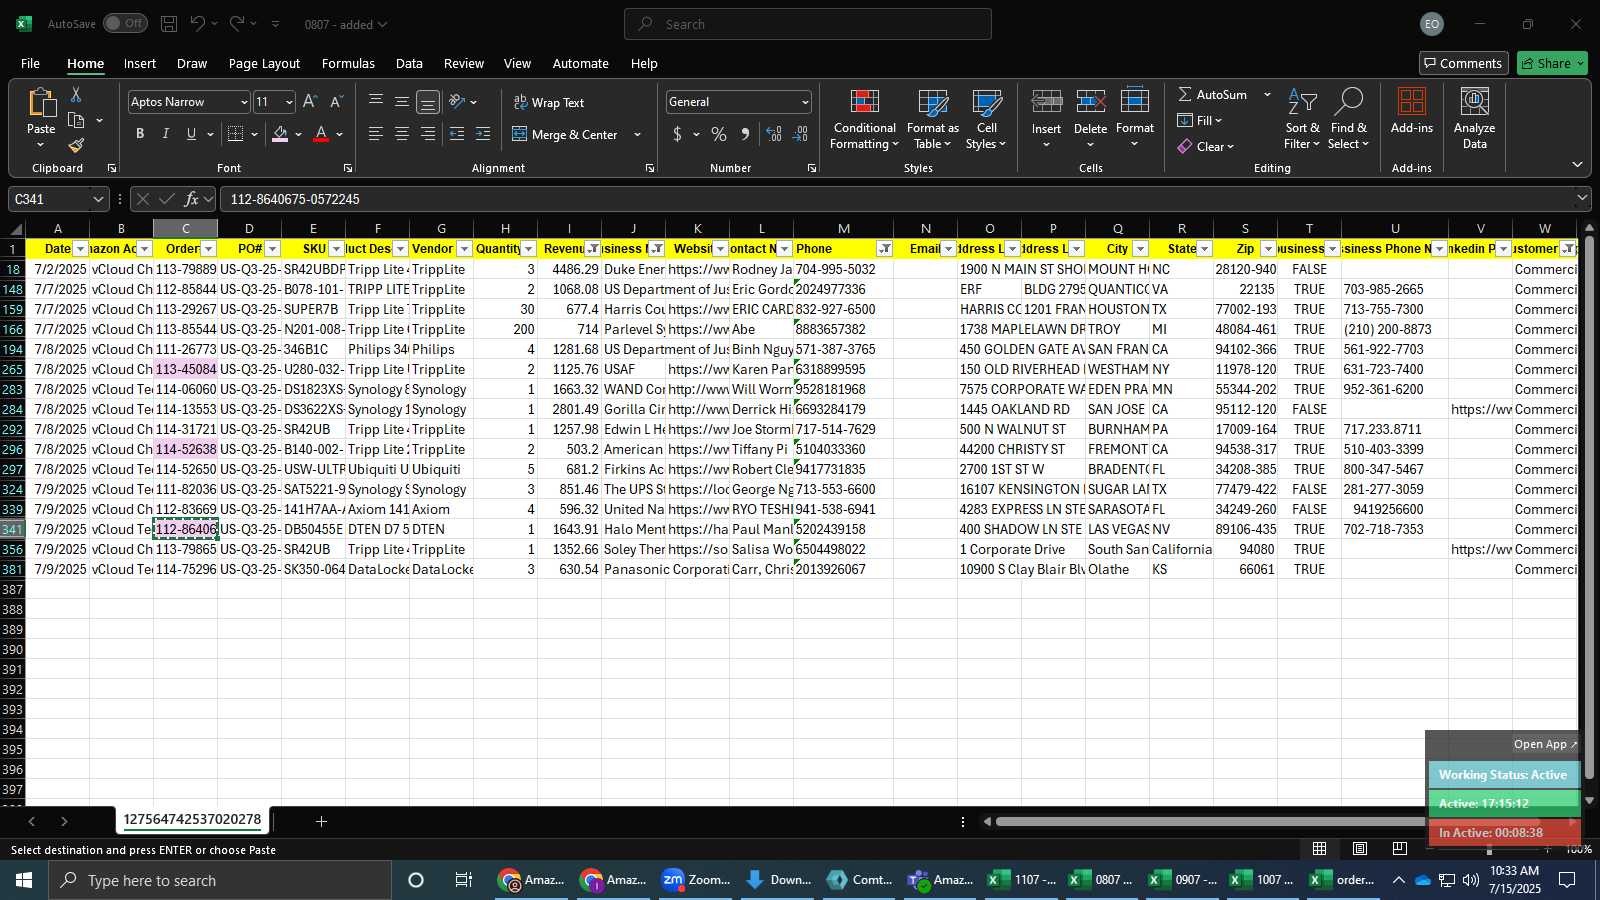Image resolution: width=1600 pixels, height=900 pixels.
Task: Click the Clear button
Action: click(1206, 146)
